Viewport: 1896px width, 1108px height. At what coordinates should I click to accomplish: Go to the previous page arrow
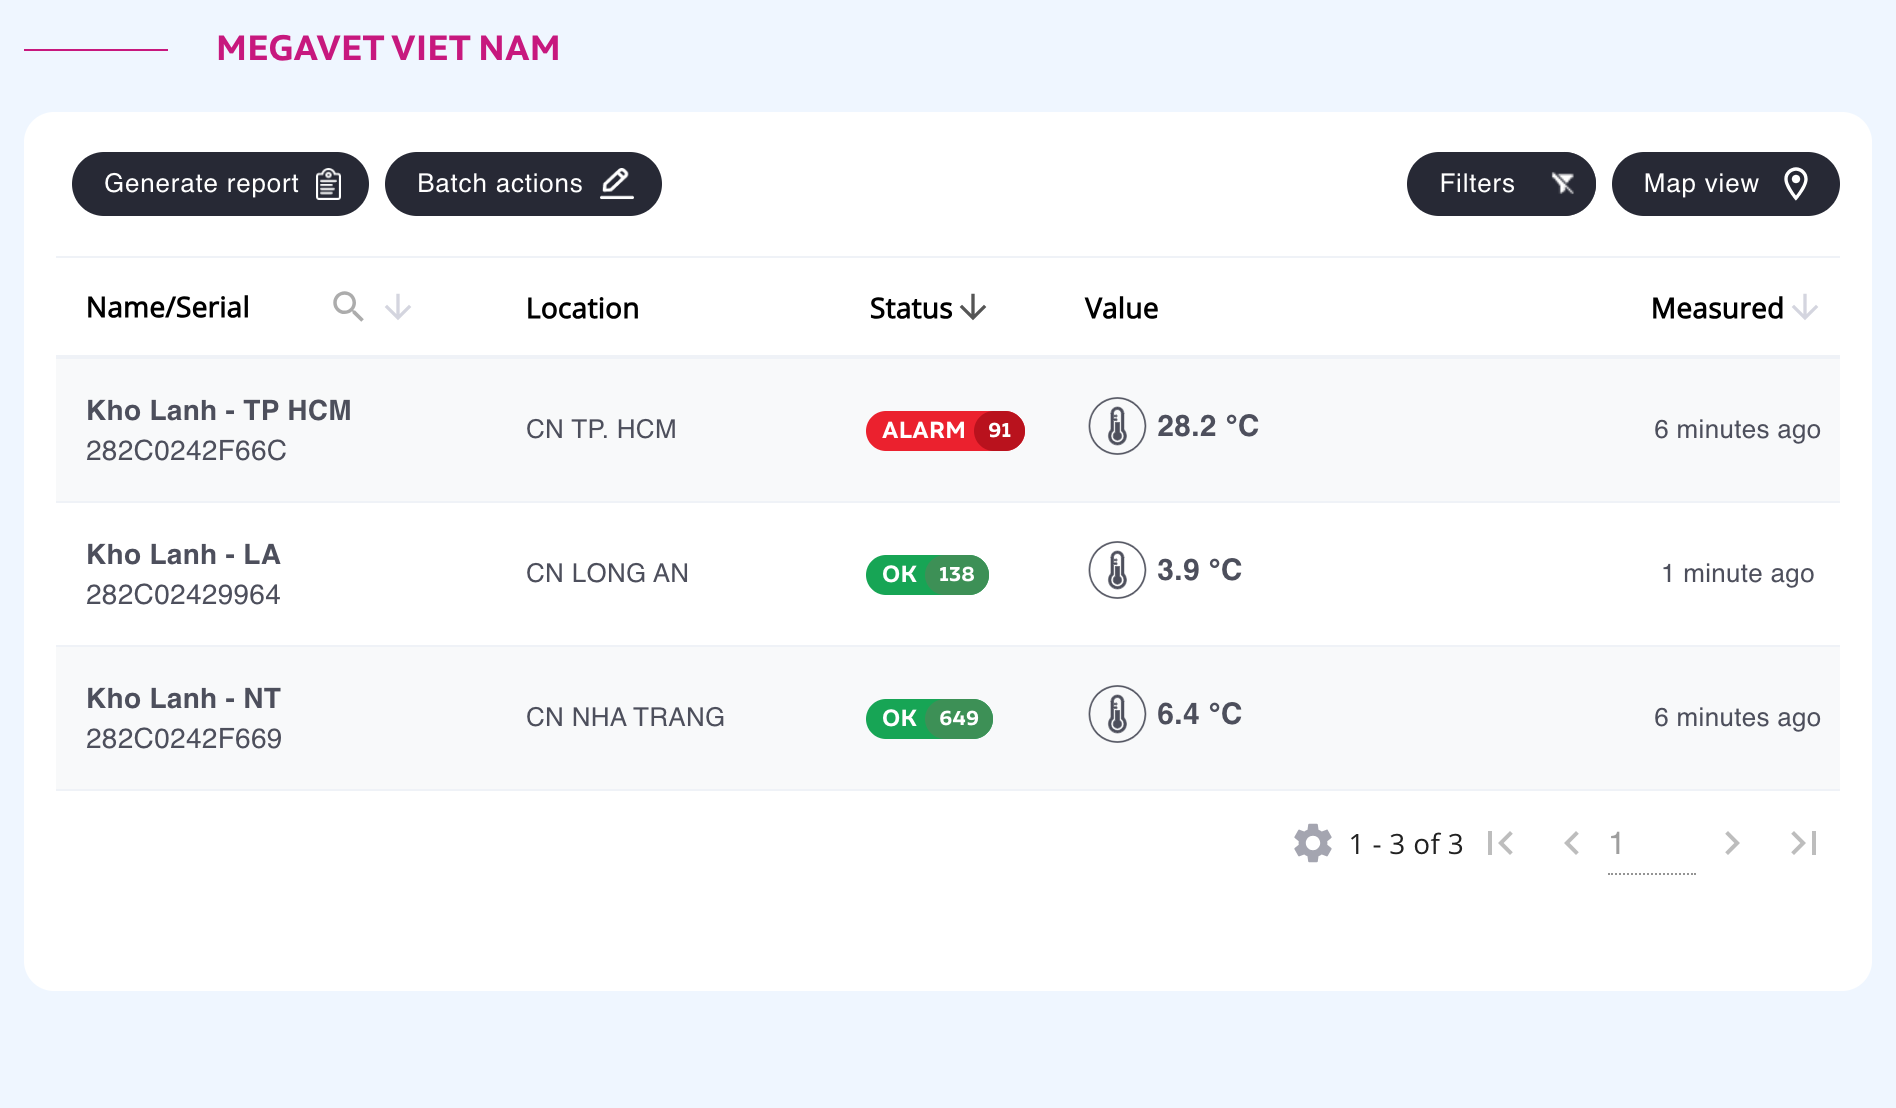pyautogui.click(x=1572, y=843)
